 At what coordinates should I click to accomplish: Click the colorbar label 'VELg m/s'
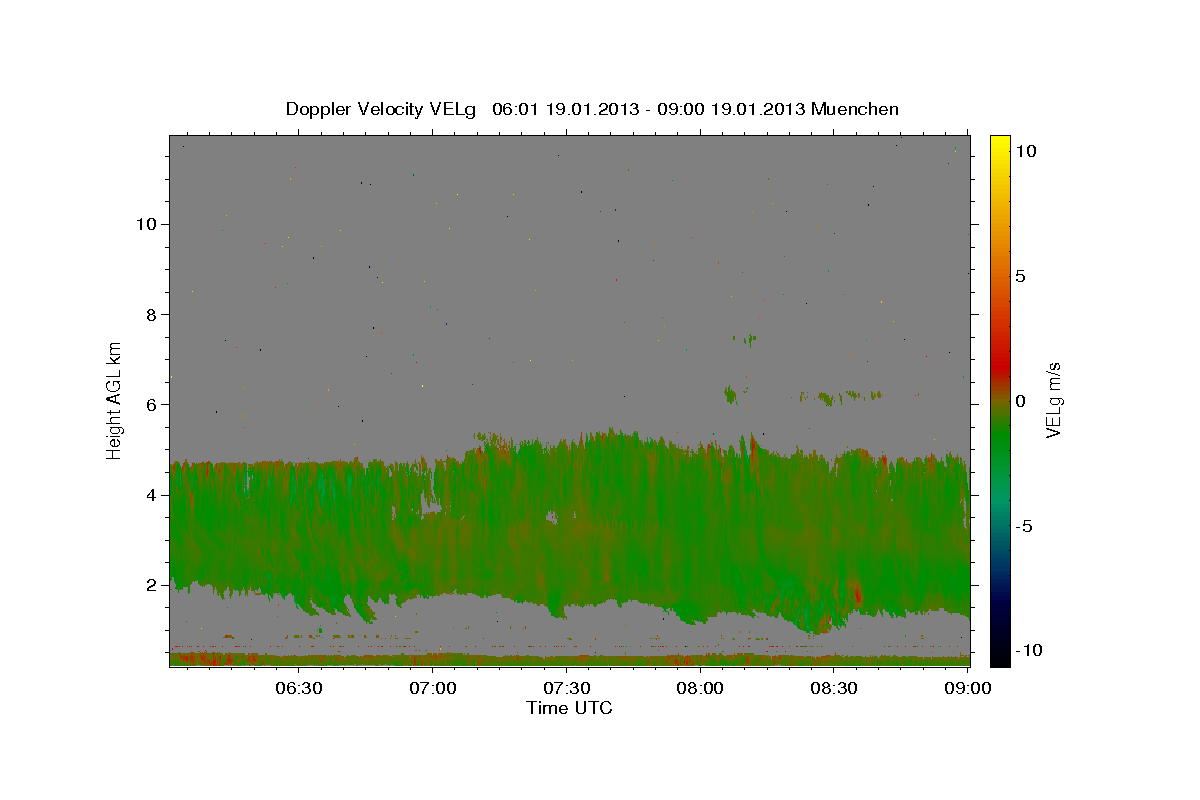click(x=1054, y=401)
